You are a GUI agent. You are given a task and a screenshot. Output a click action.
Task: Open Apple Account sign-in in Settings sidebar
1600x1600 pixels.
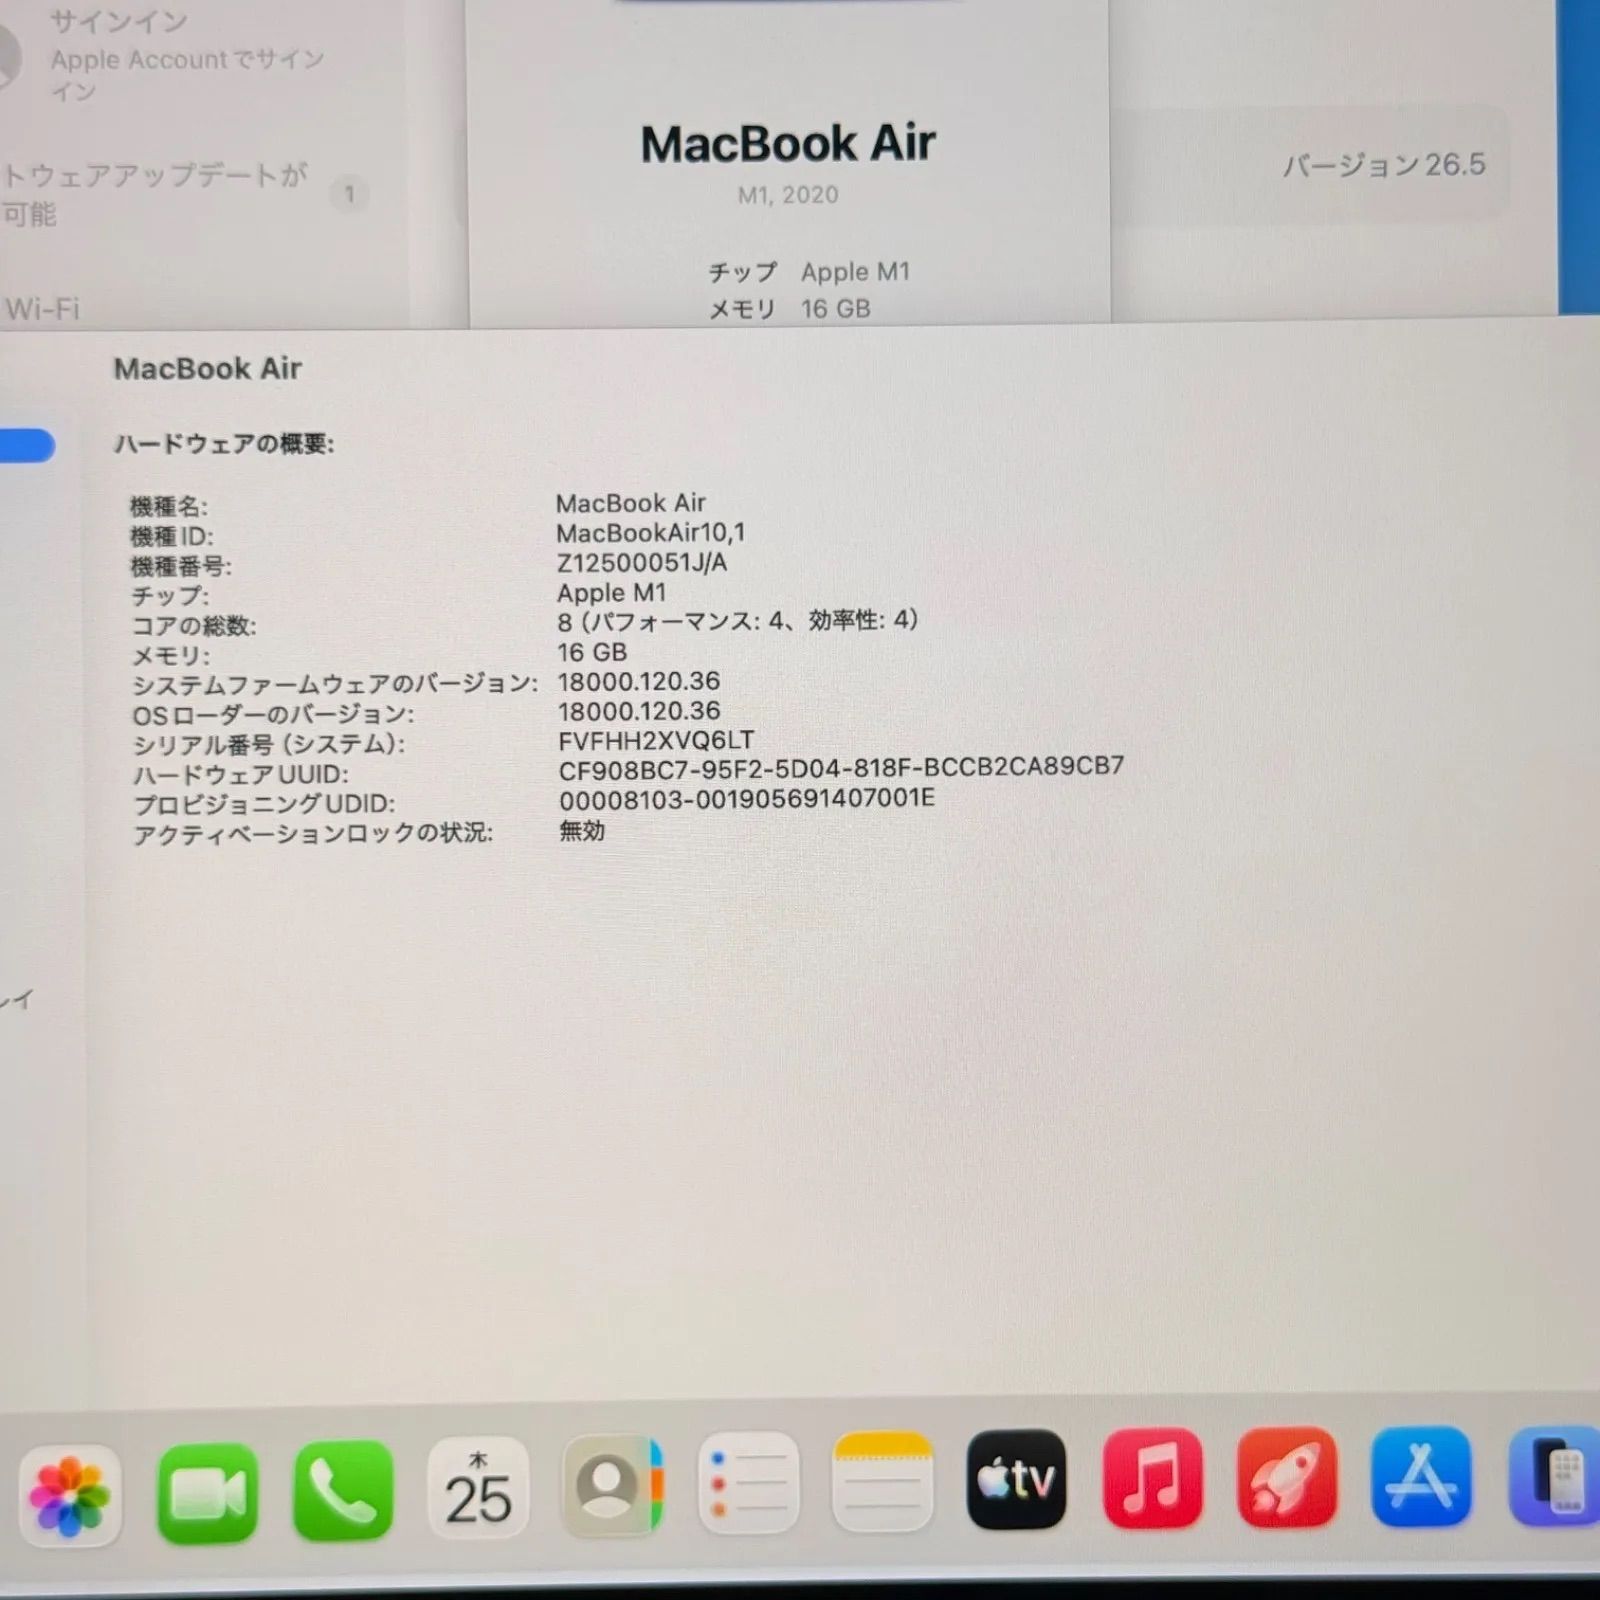click(x=165, y=57)
